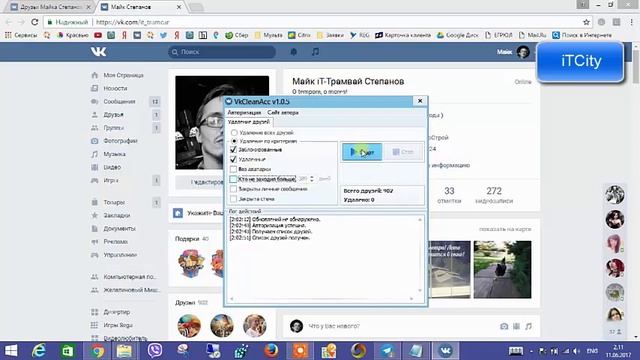Bookmark this page with the star icon

(x=587, y=22)
